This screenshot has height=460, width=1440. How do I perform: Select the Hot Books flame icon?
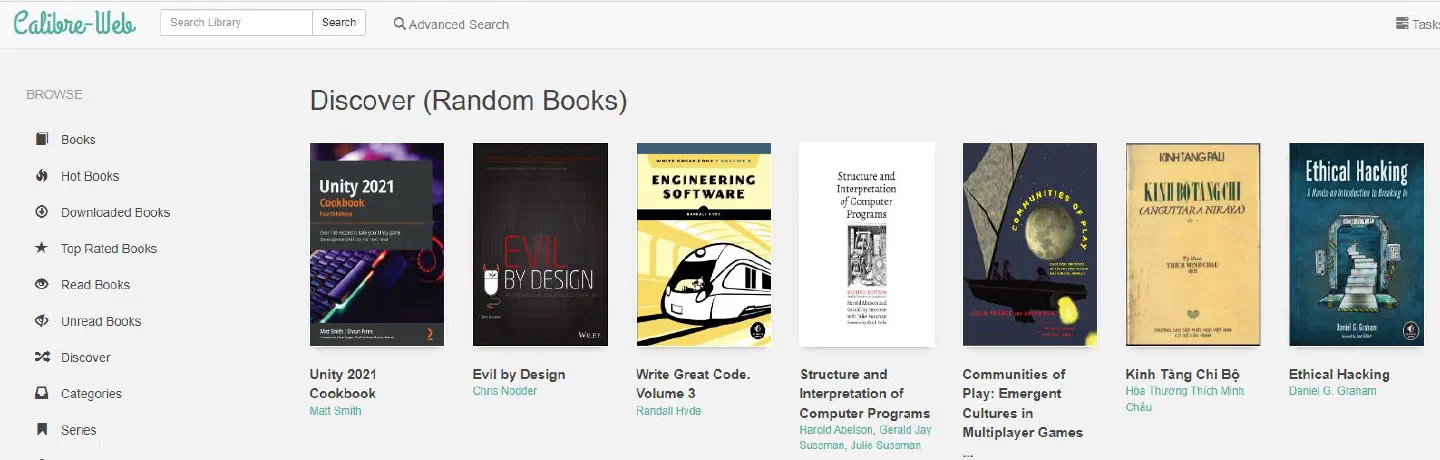[42, 176]
